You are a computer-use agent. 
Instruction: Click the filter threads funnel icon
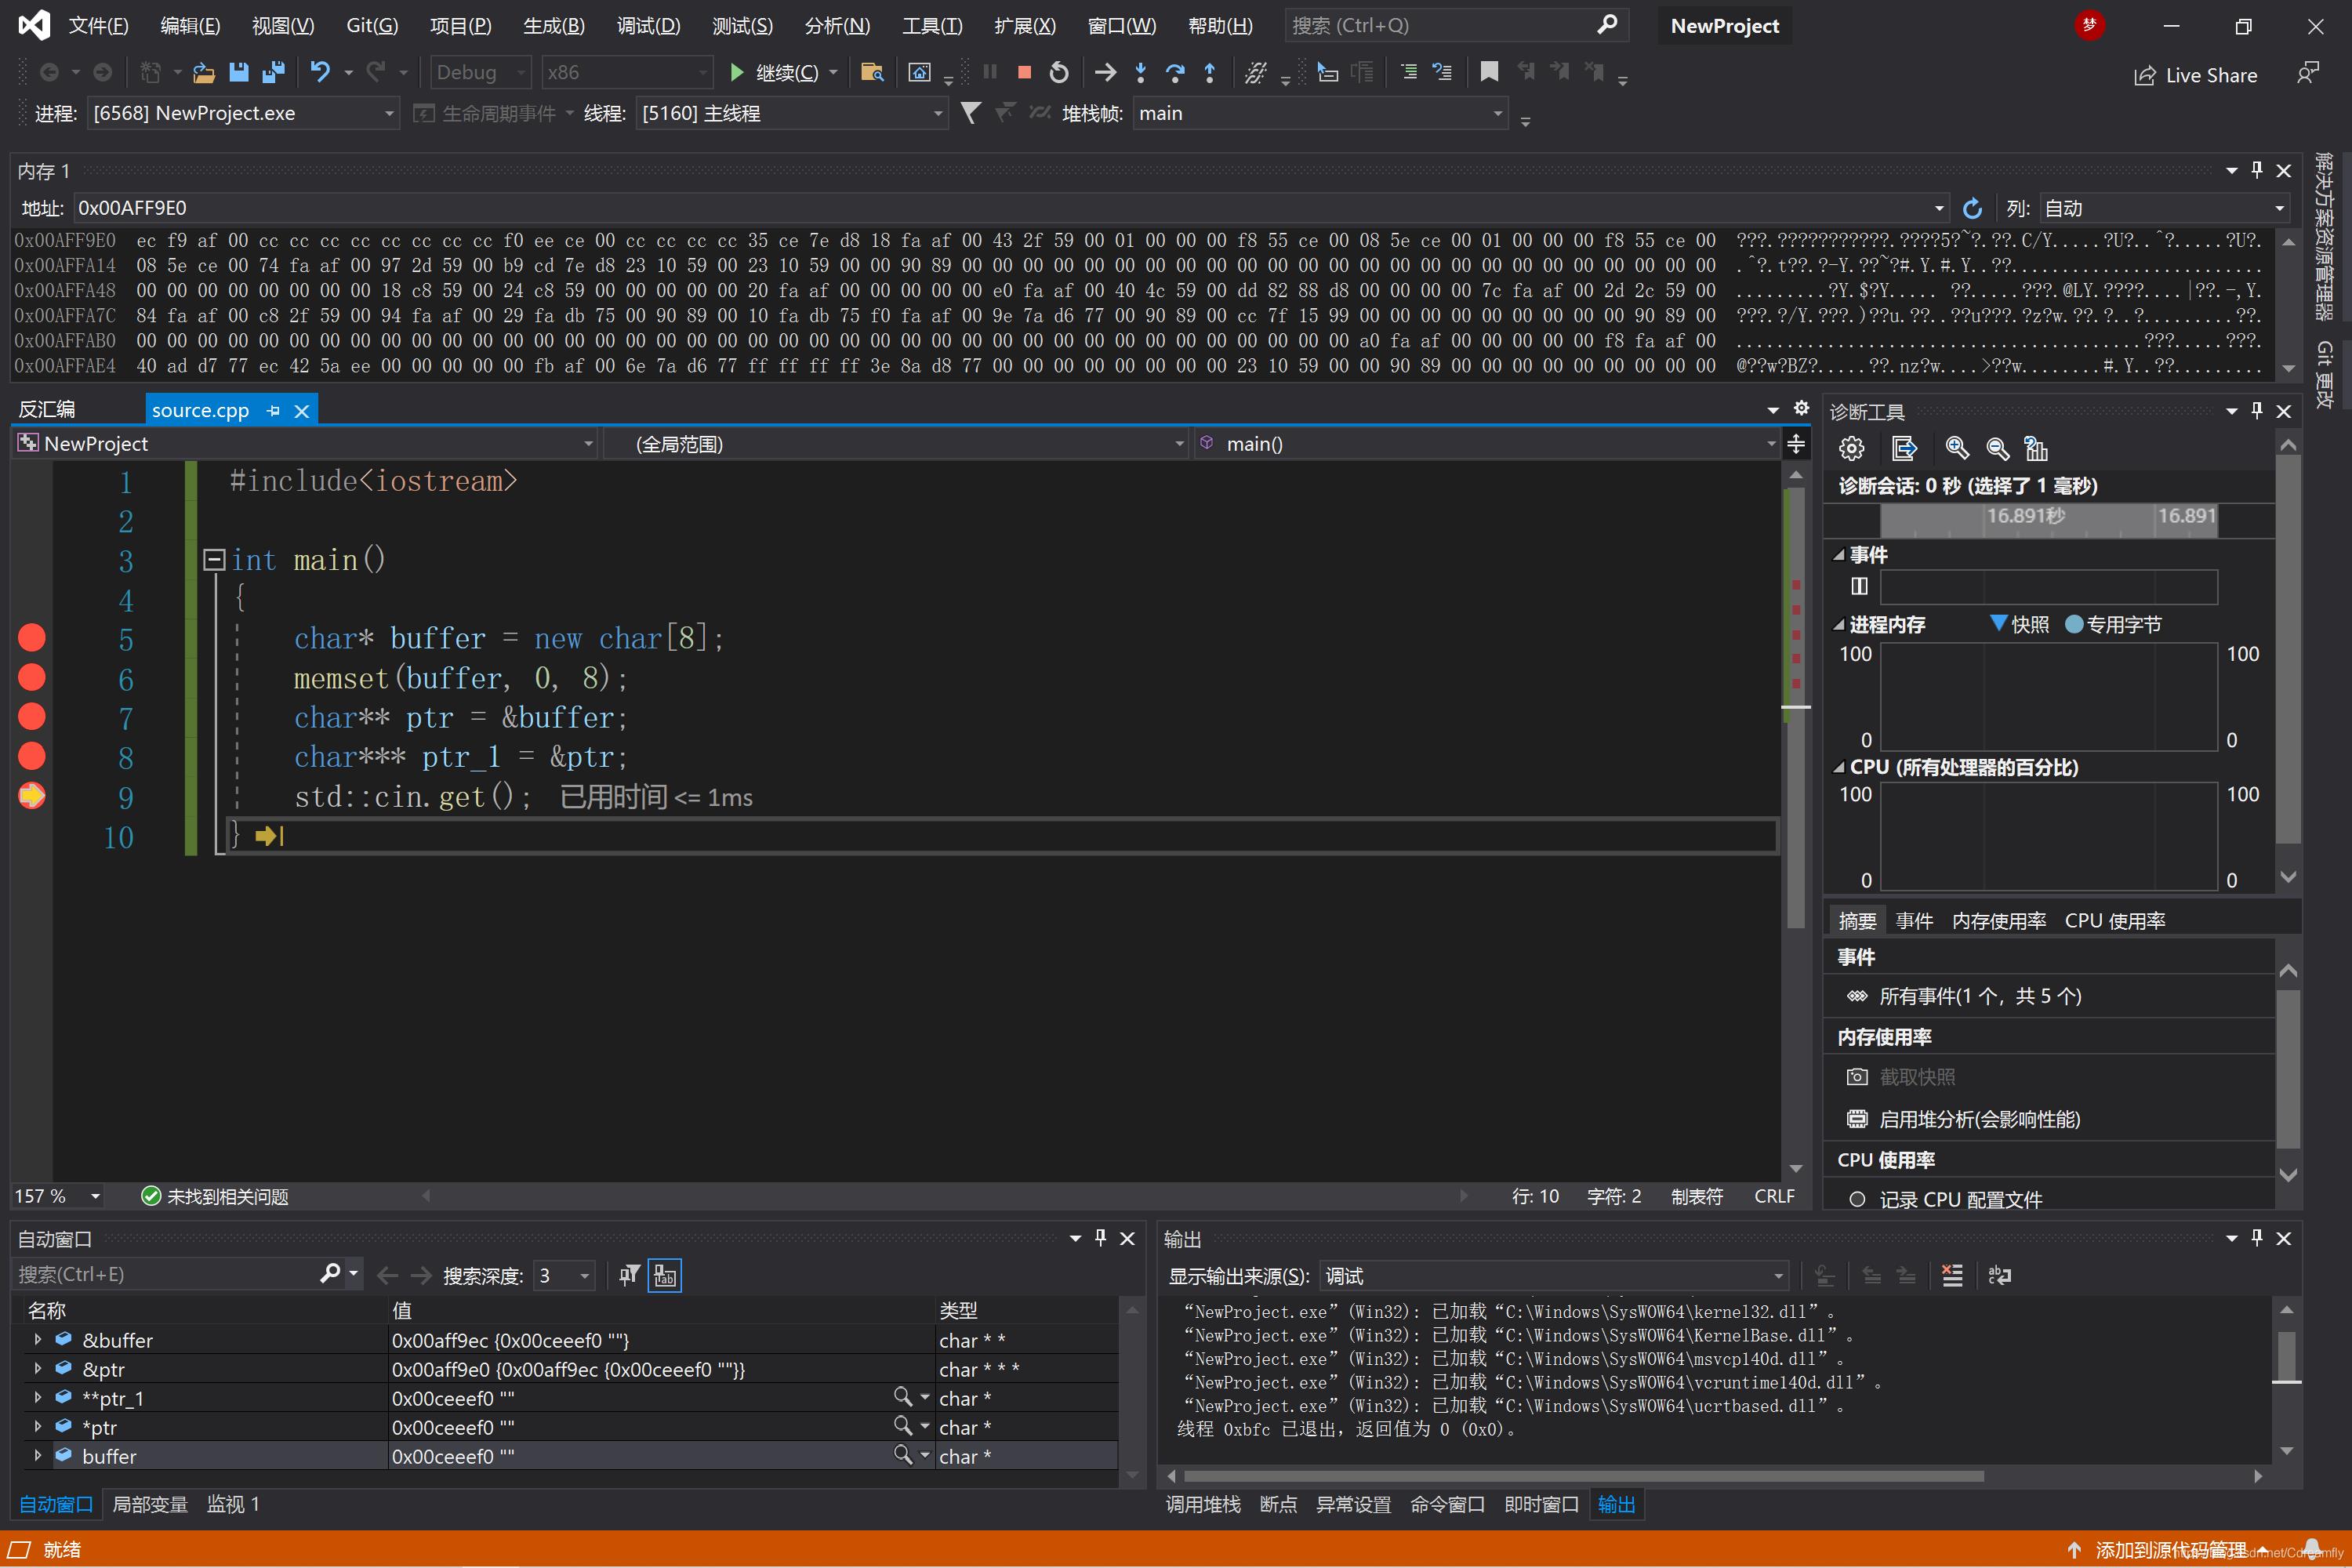coord(970,113)
